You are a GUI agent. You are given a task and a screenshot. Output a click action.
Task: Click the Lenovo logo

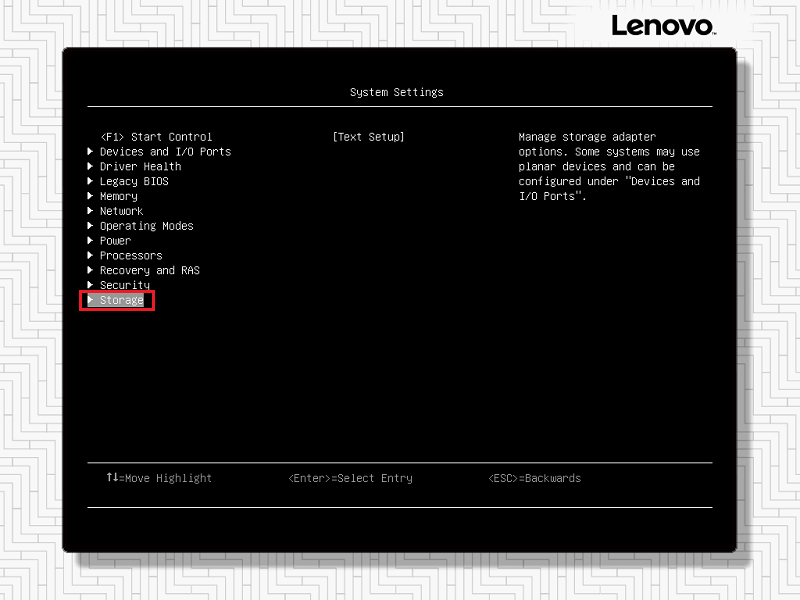tap(662, 25)
